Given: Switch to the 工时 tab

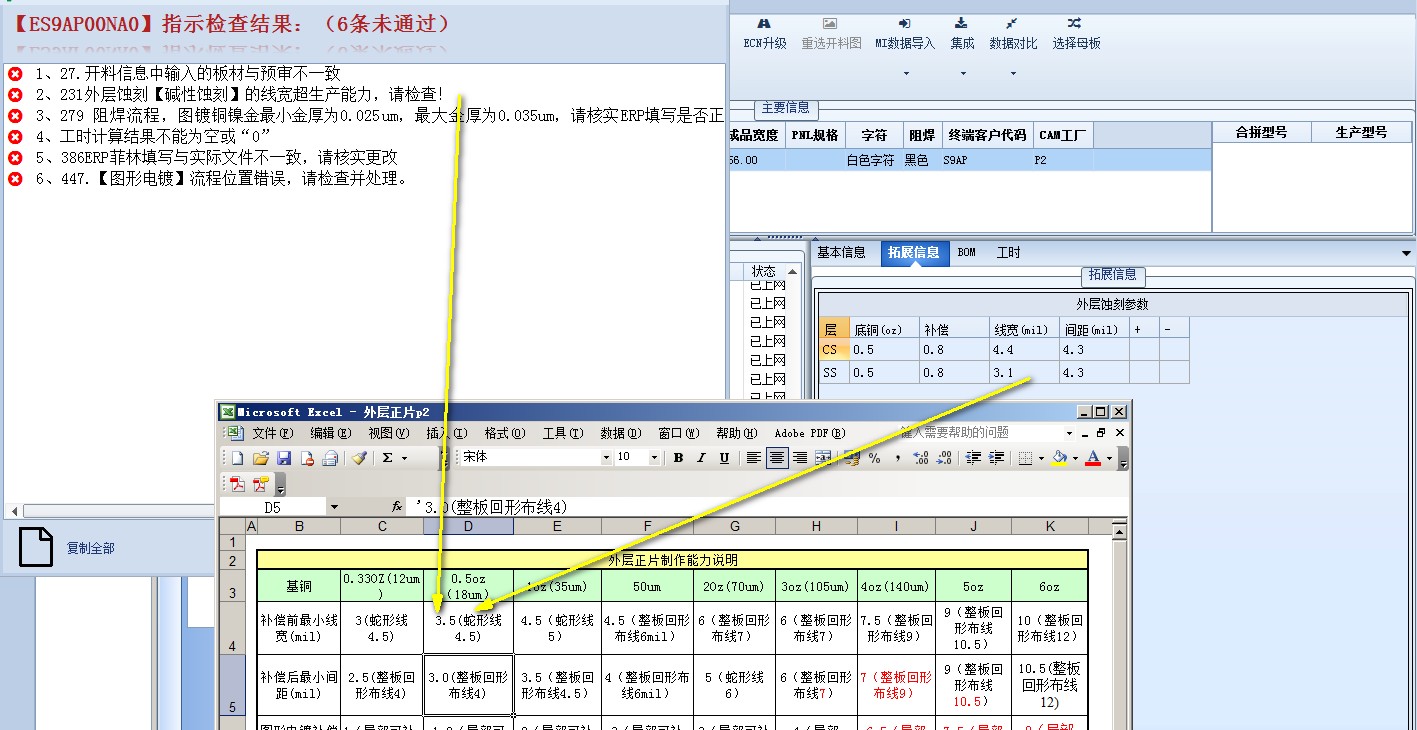Looking at the screenshot, I should [1009, 253].
